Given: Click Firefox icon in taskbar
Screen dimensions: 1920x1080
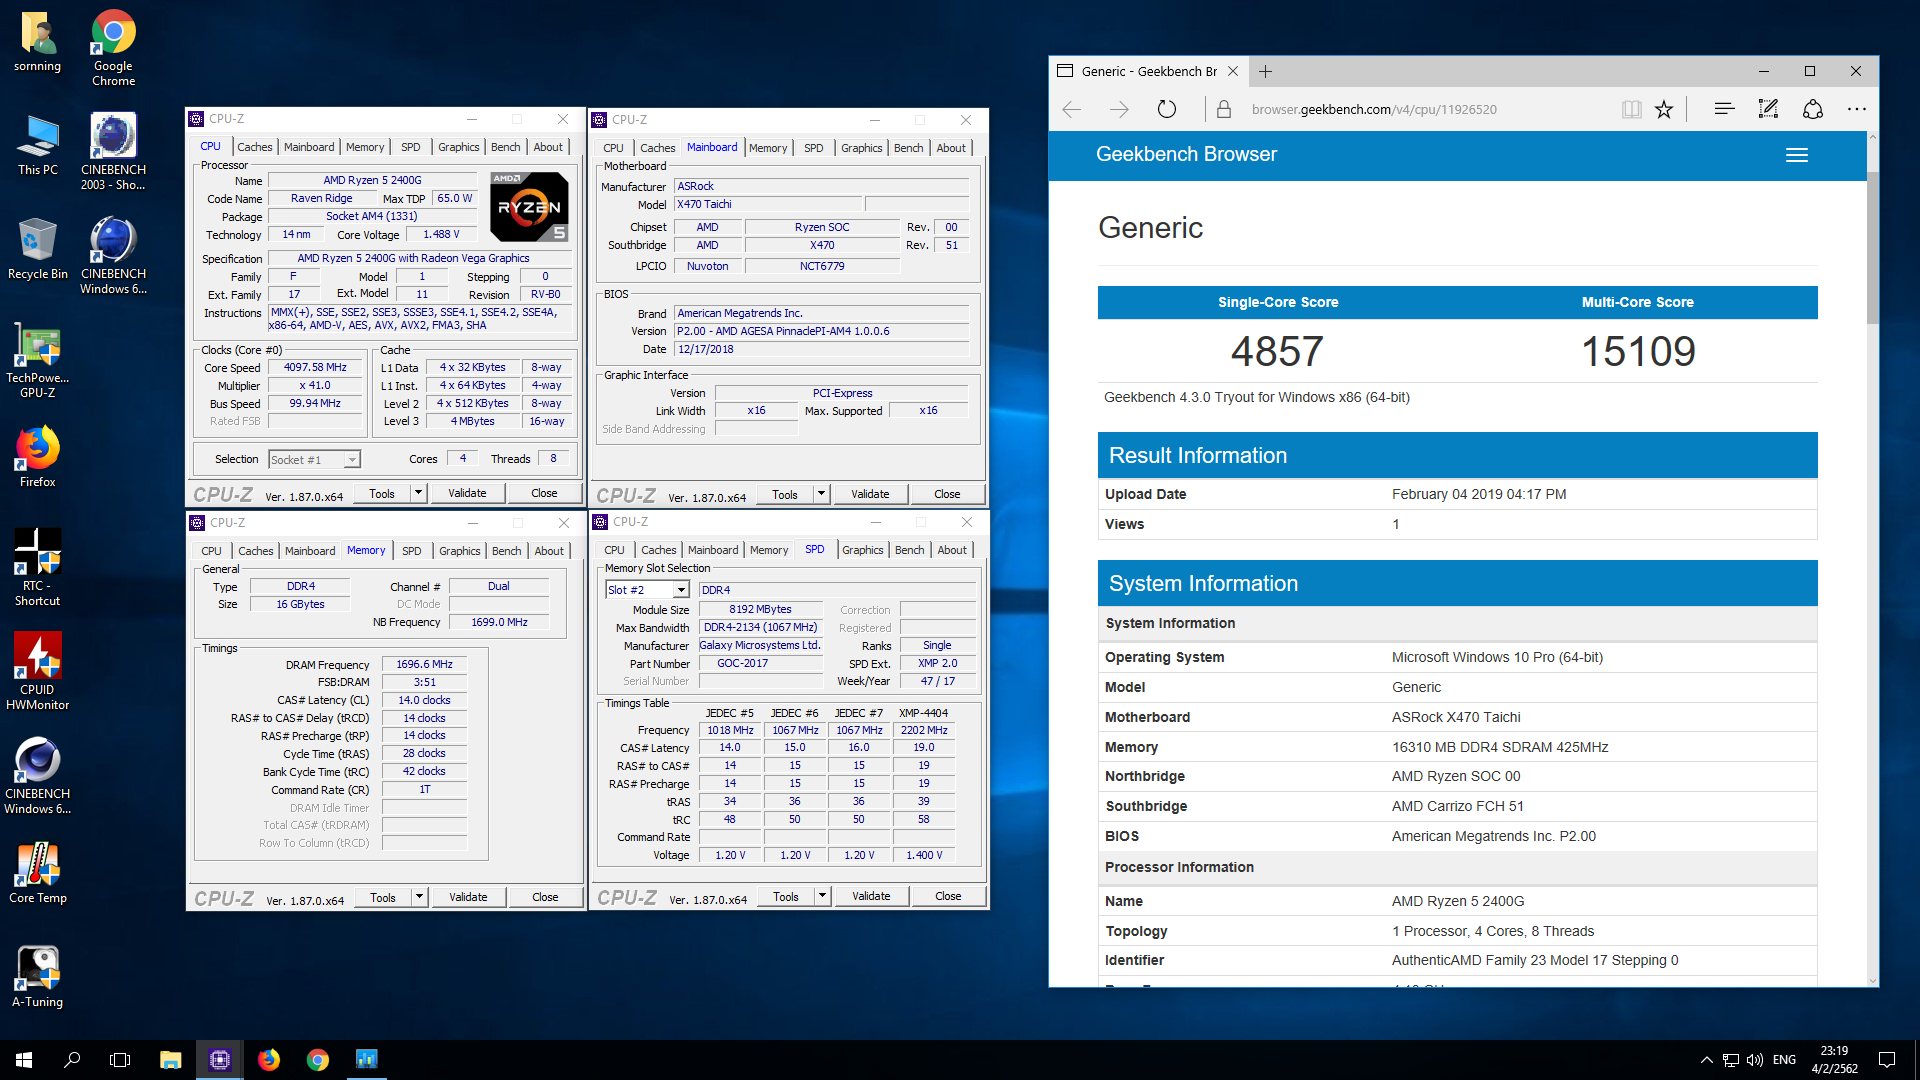Looking at the screenshot, I should (269, 1060).
